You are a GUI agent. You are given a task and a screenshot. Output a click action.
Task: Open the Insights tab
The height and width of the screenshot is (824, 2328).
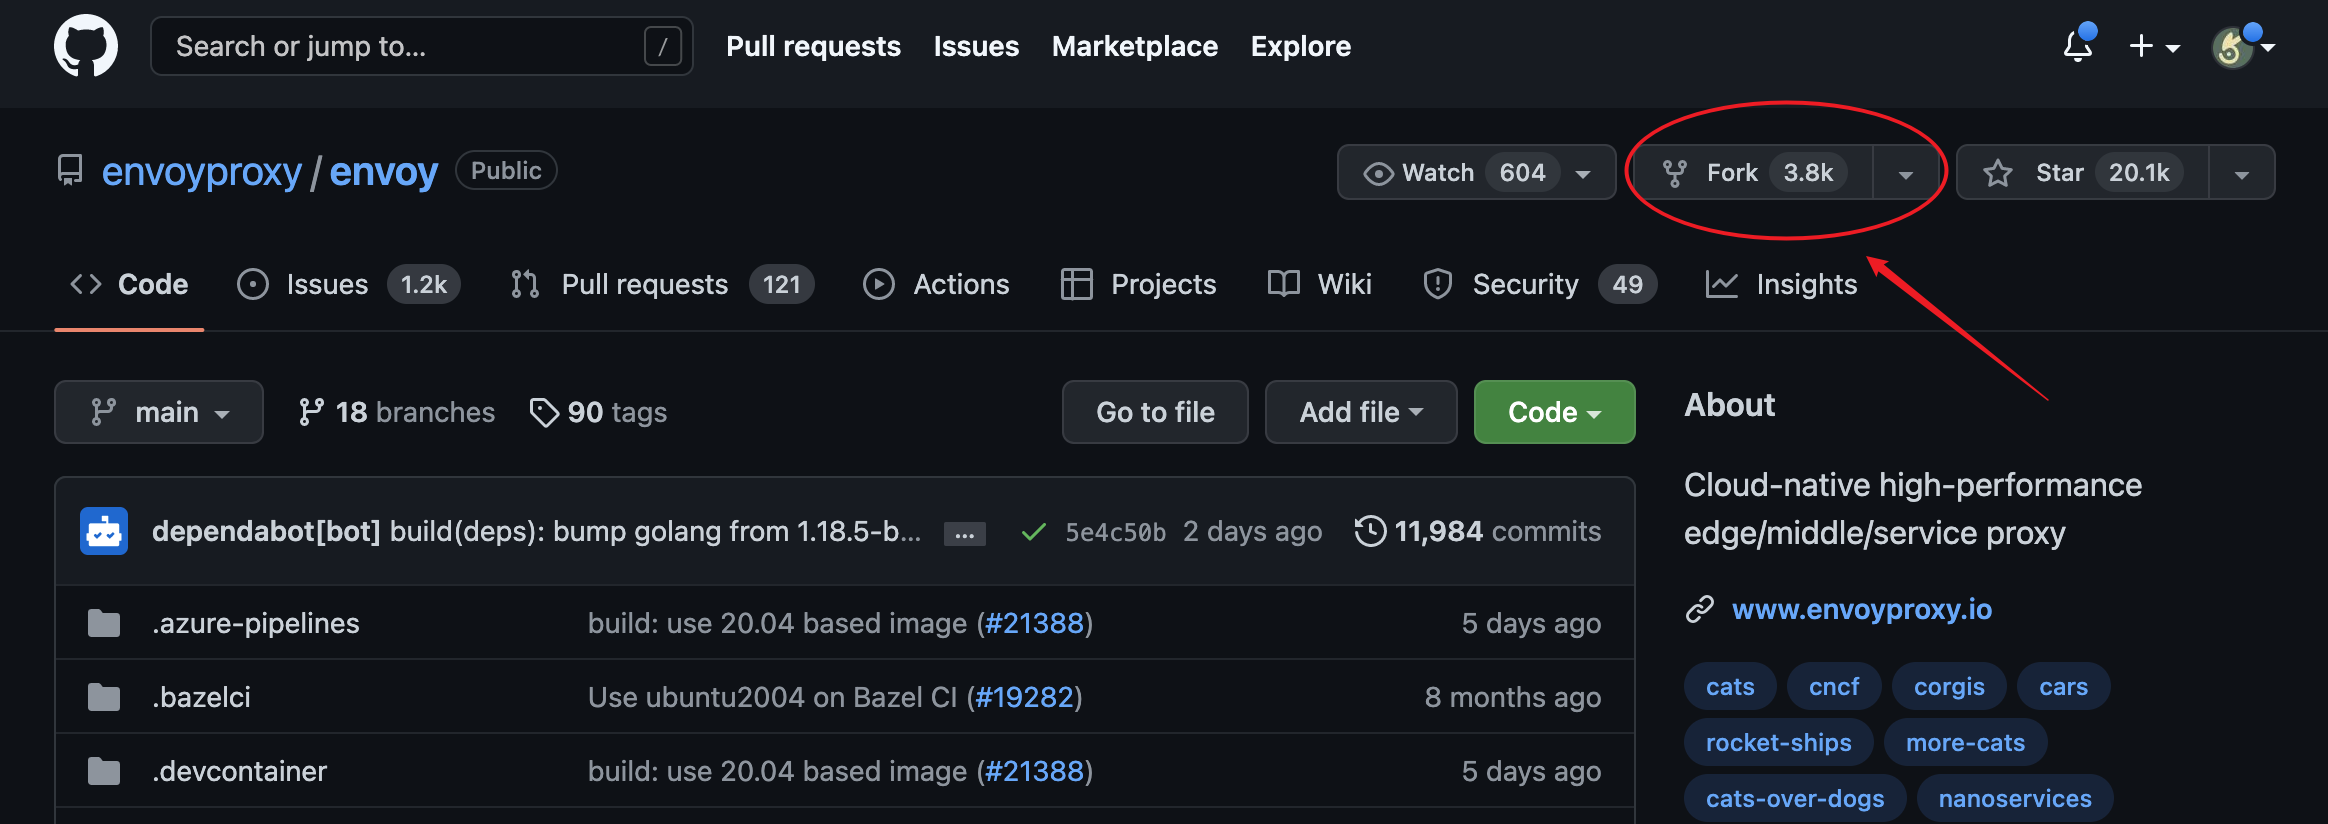point(1781,284)
